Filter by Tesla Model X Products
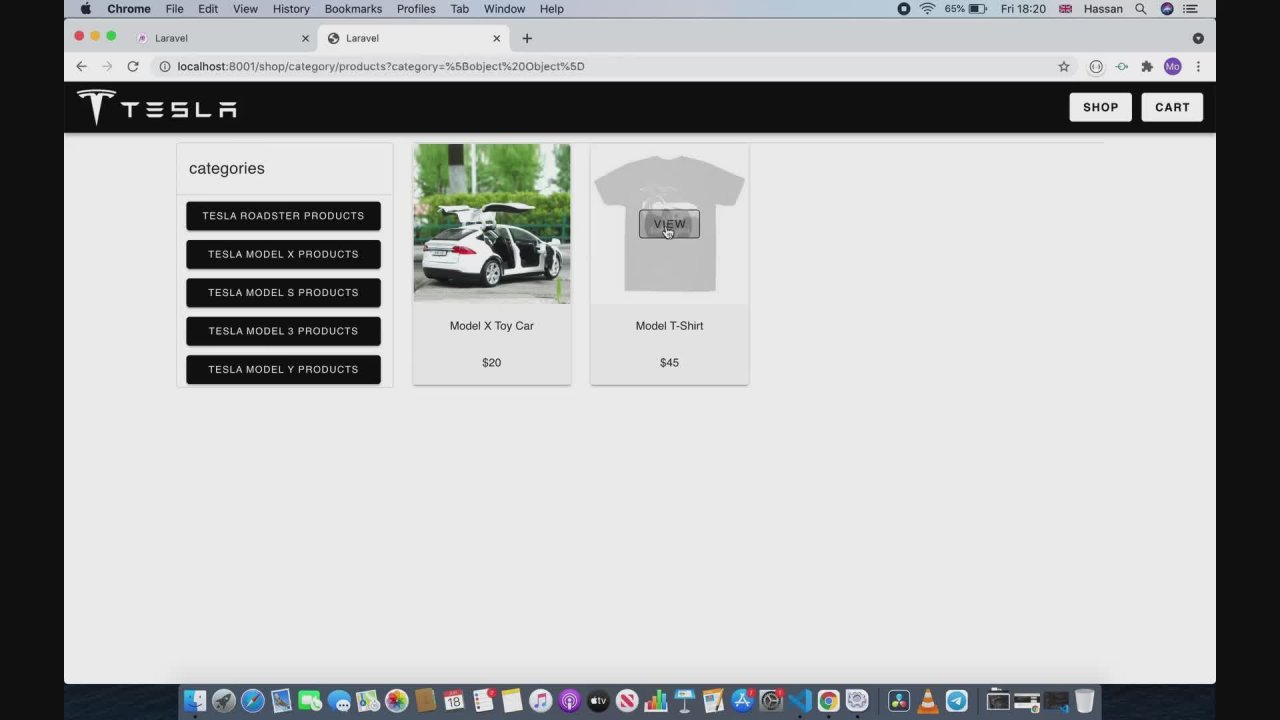This screenshot has height=720, width=1280. [x=283, y=254]
